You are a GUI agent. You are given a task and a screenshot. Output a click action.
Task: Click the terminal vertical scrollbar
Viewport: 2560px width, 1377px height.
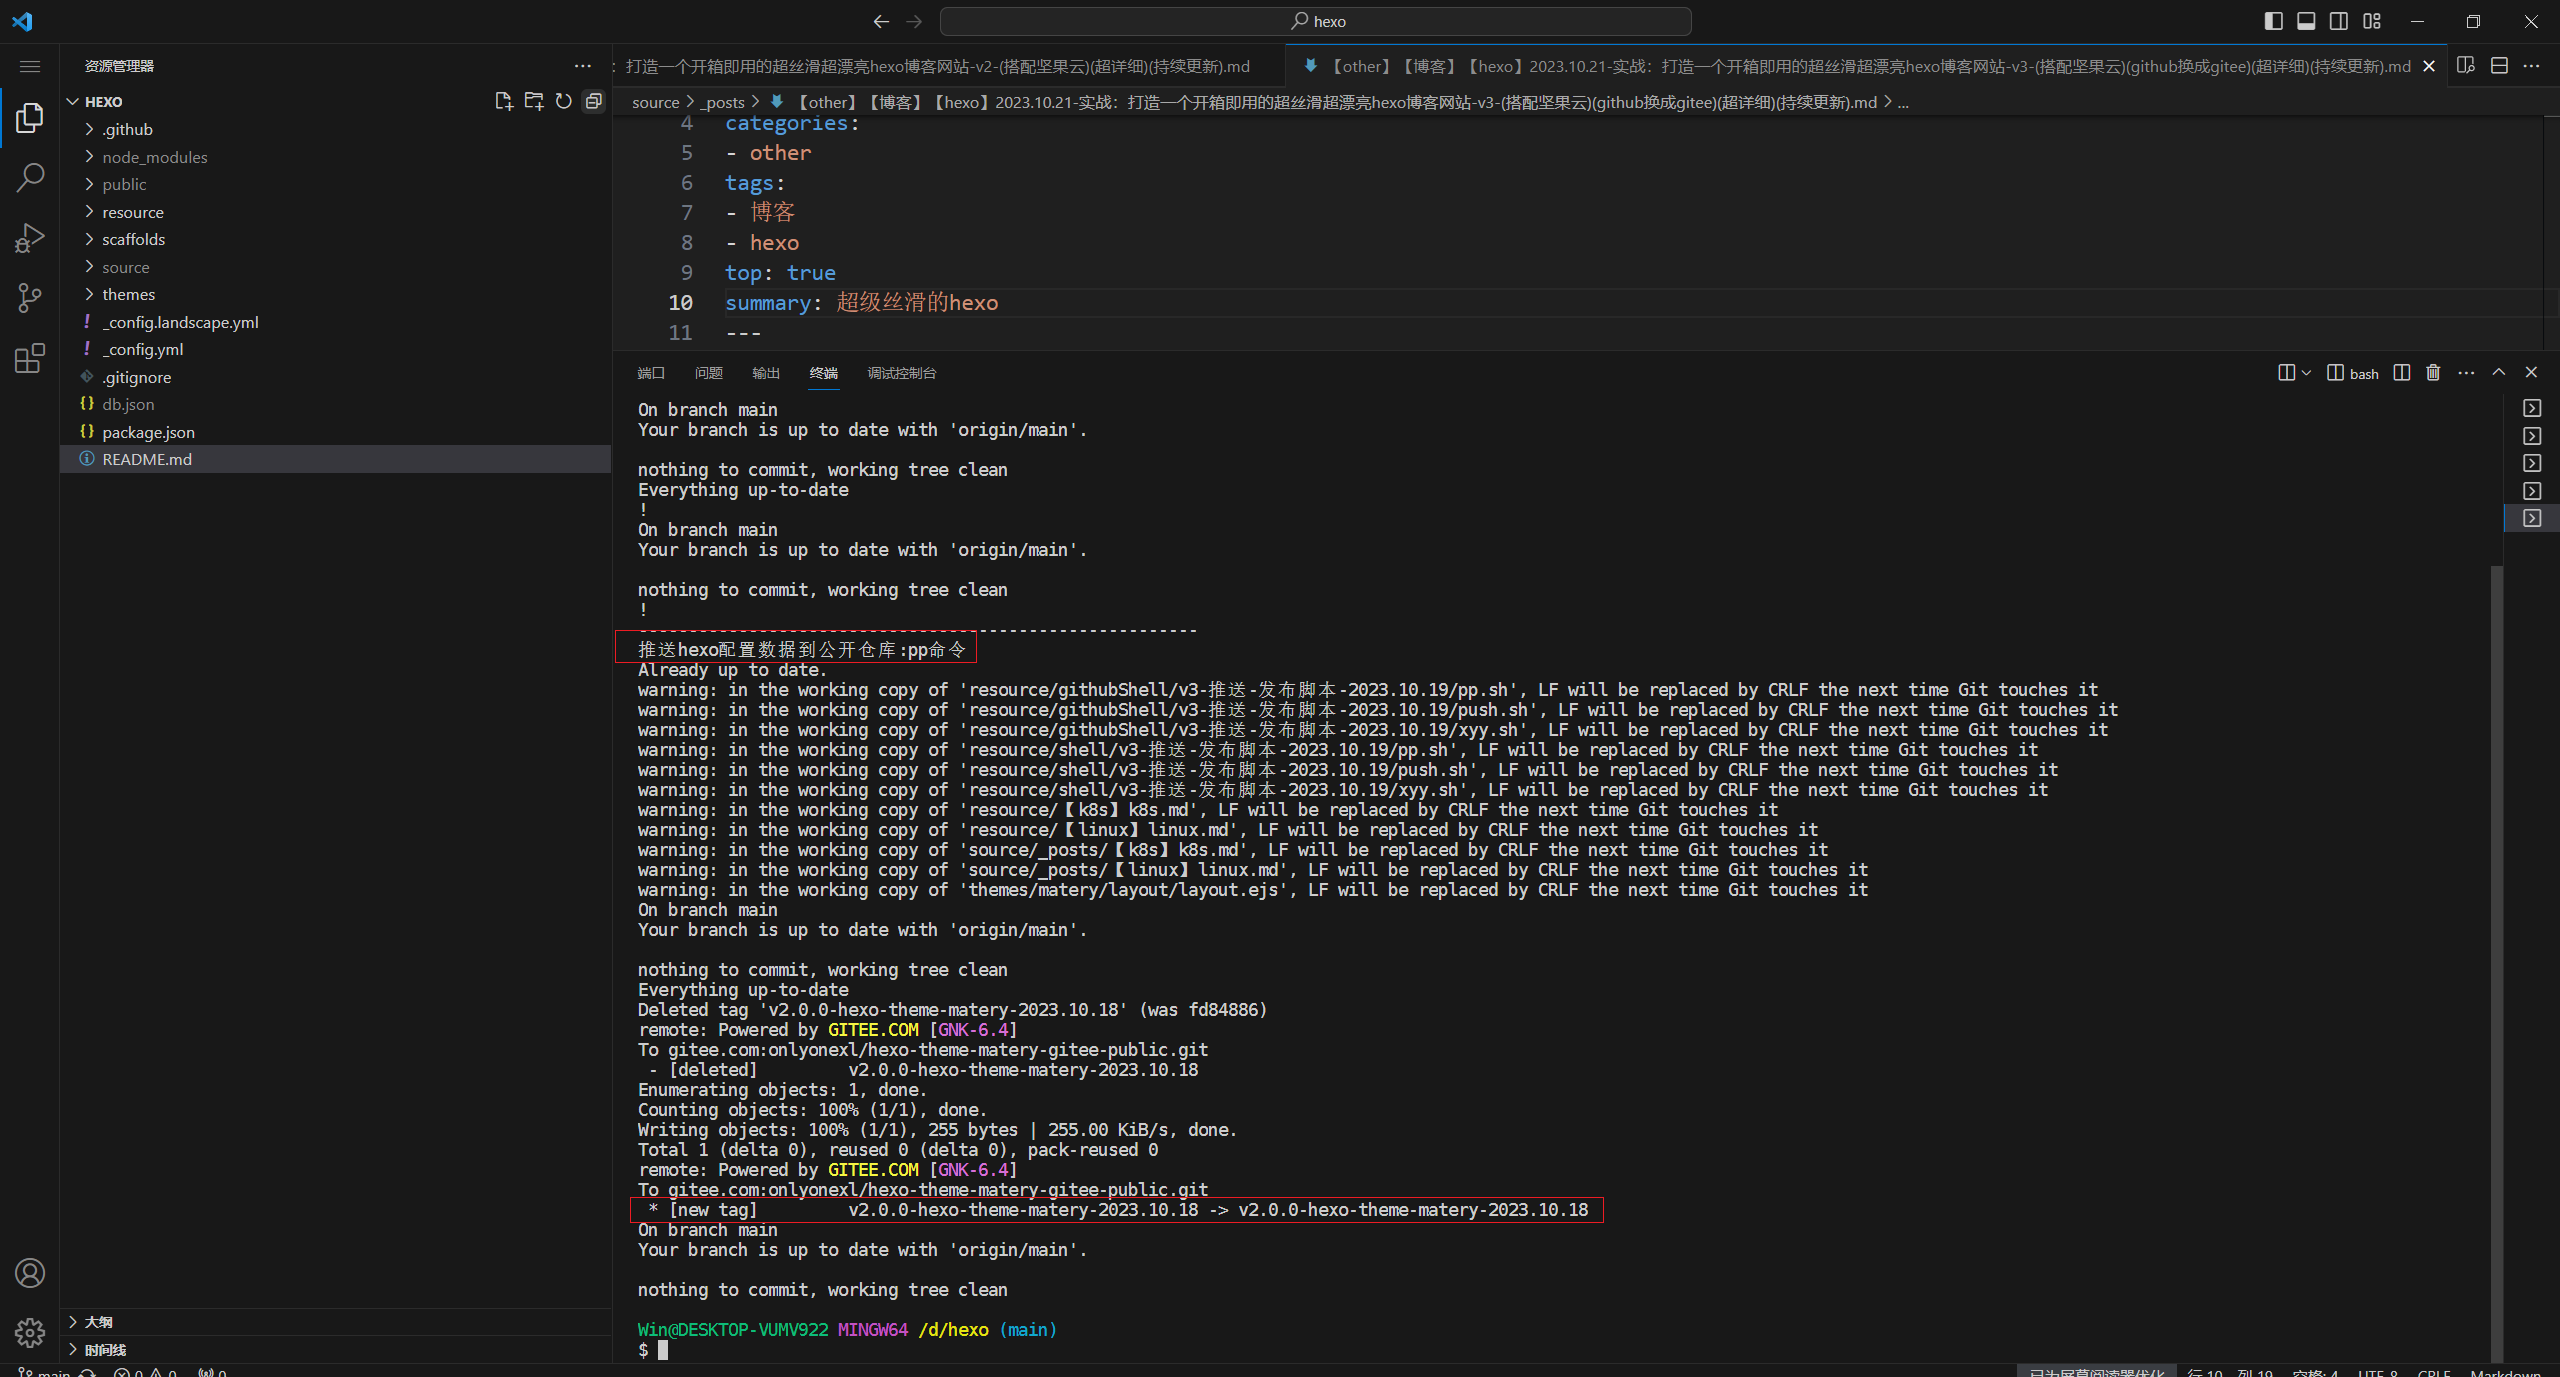(2497, 962)
